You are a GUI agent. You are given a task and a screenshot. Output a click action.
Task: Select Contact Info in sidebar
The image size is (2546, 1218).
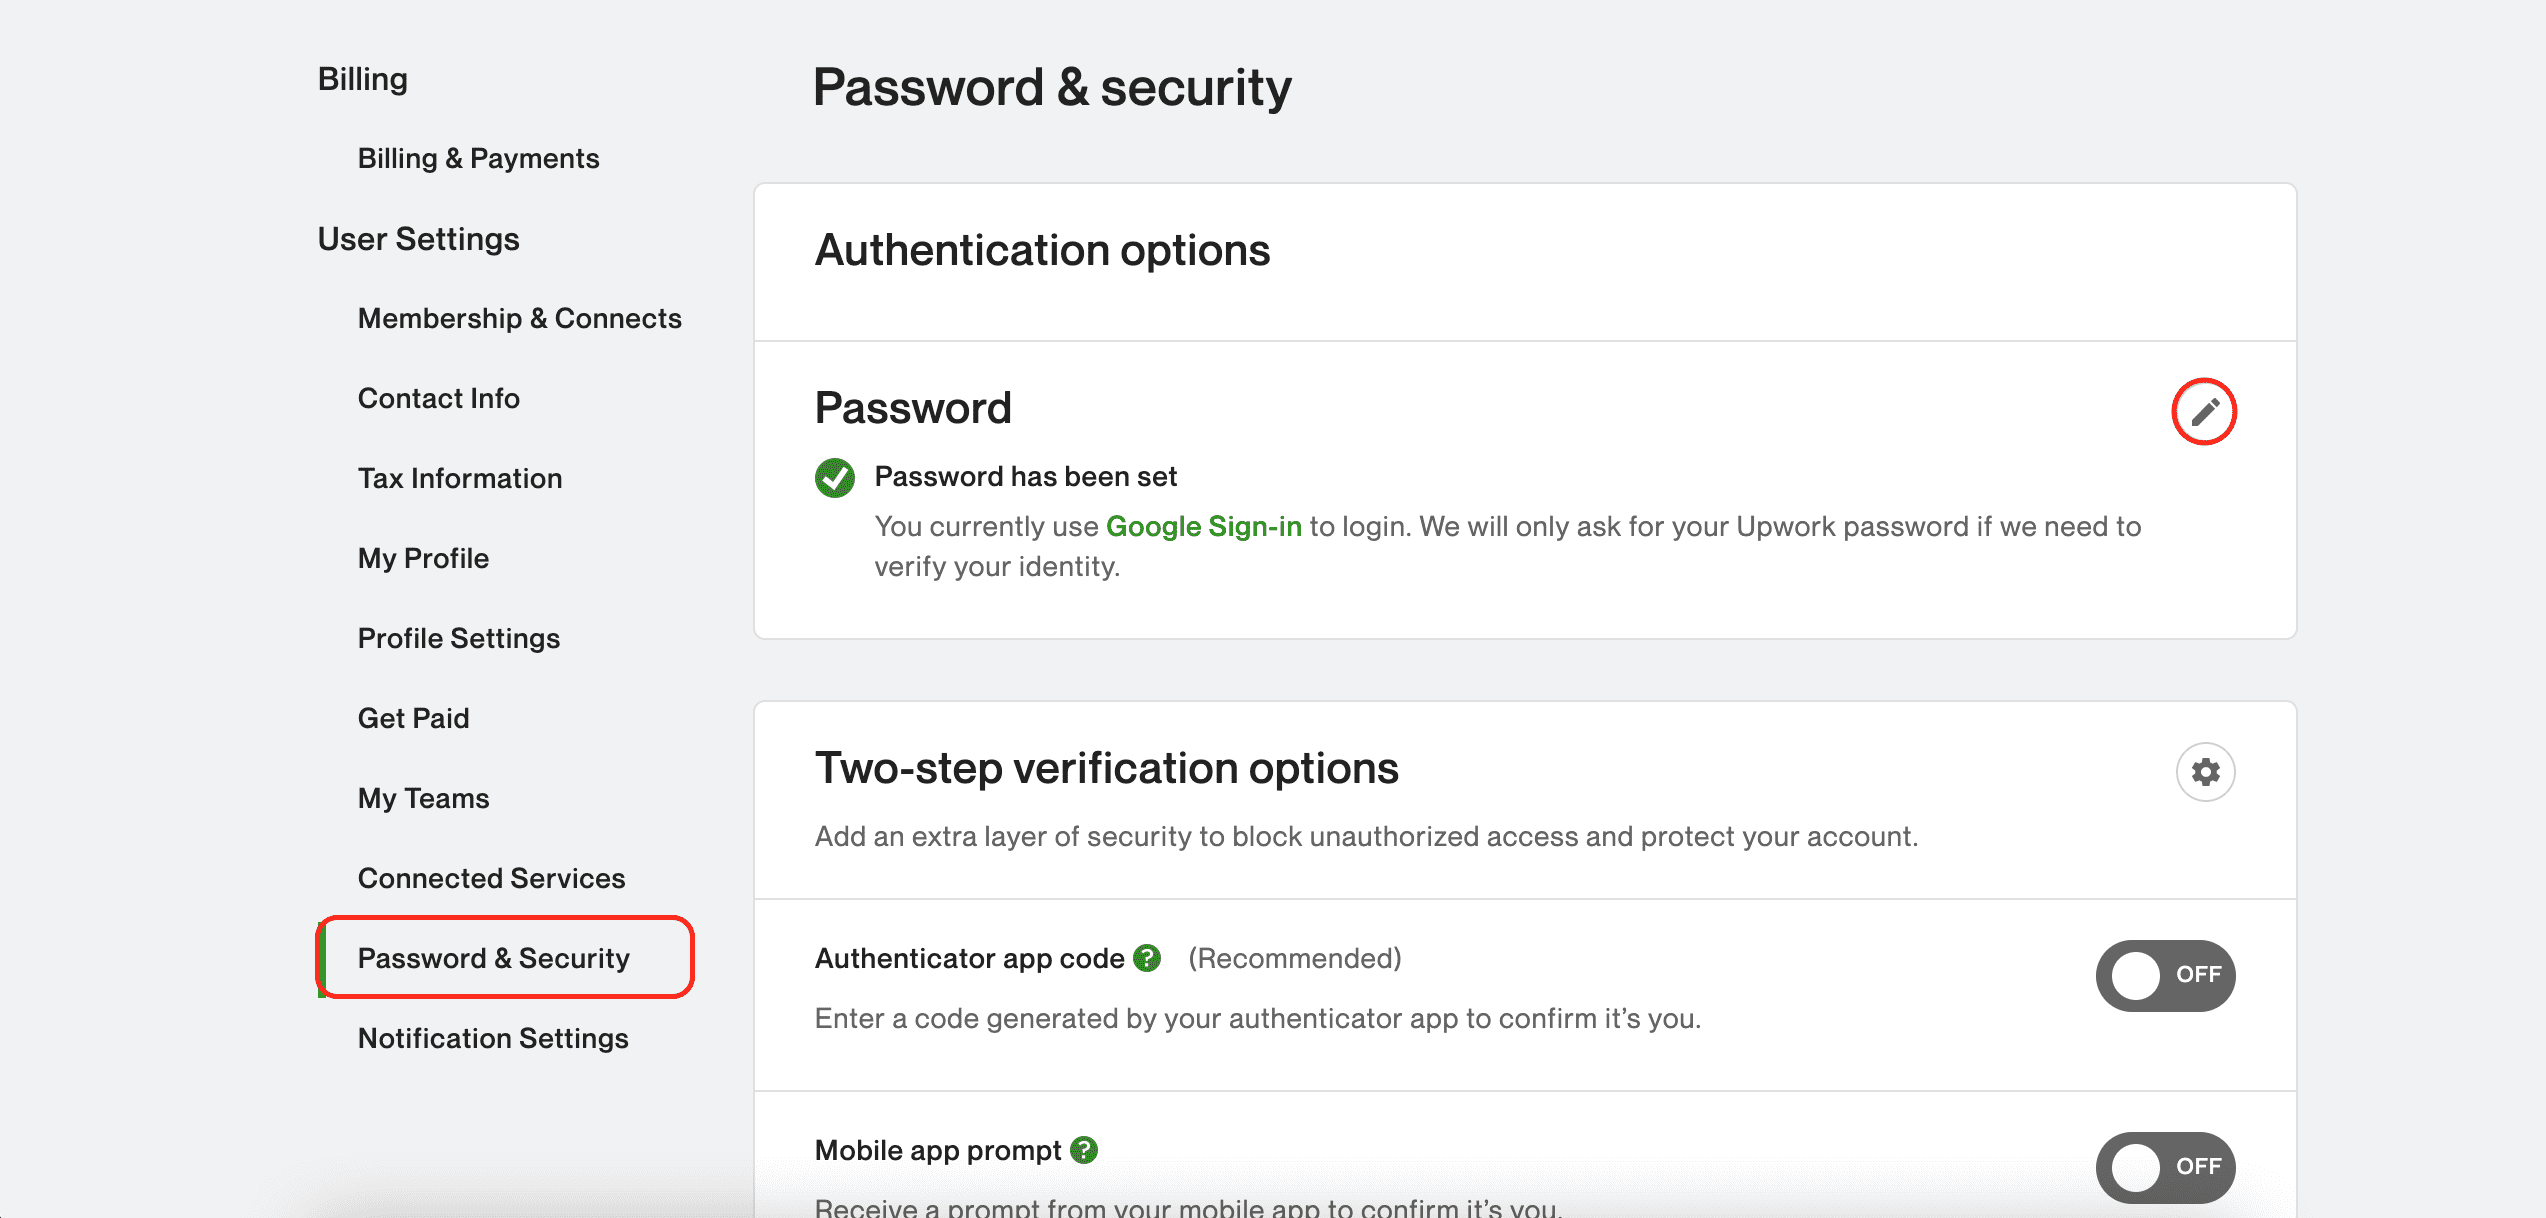(438, 398)
